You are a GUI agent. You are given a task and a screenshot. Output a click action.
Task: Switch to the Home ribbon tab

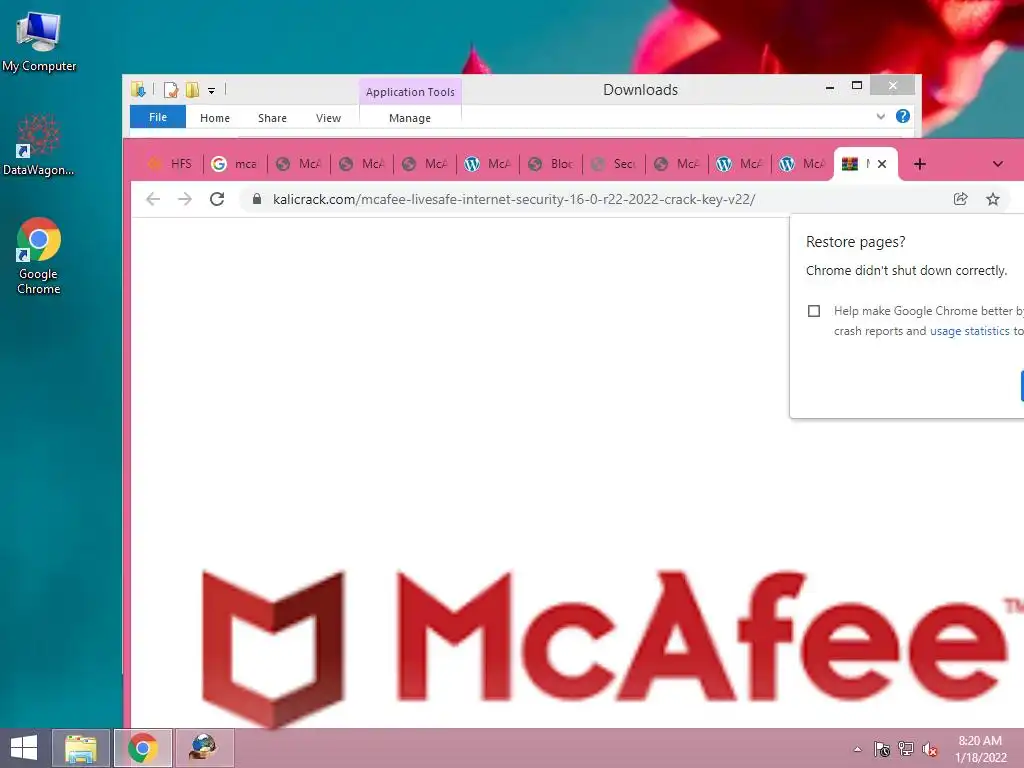point(215,118)
